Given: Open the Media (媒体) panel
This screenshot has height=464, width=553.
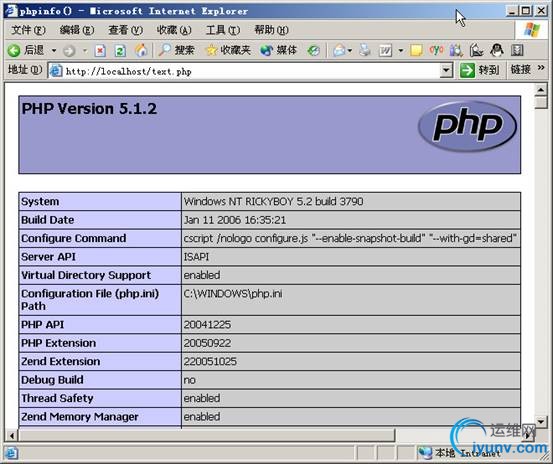Looking at the screenshot, I should coord(278,50).
